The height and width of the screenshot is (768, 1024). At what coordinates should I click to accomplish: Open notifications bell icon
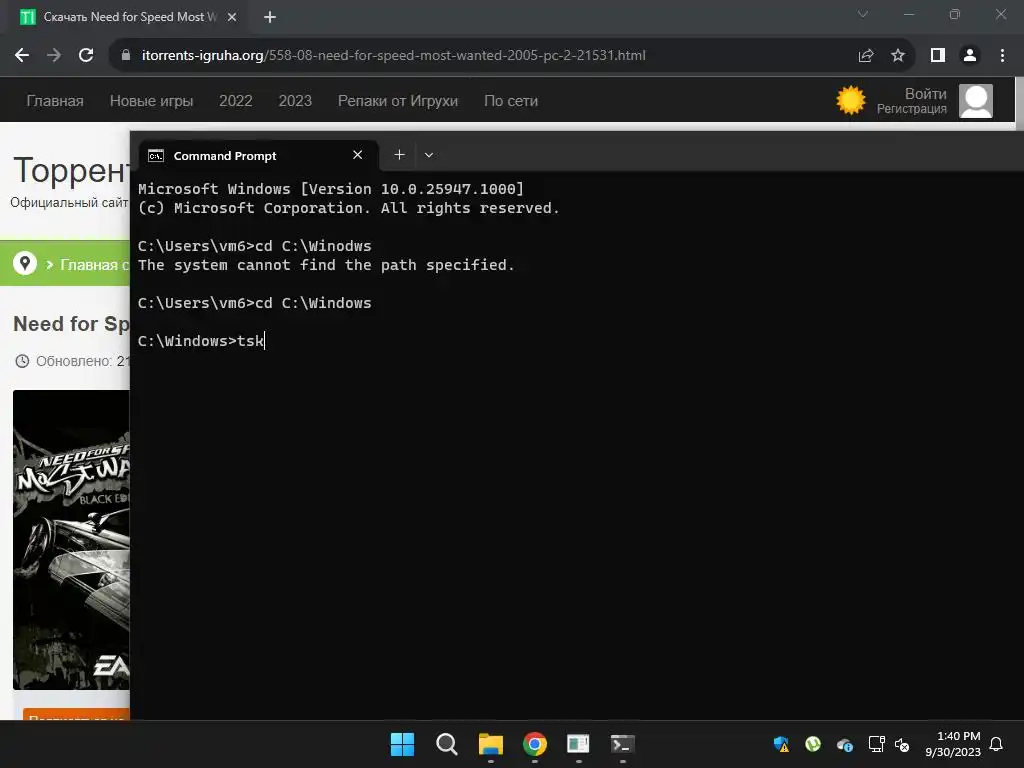coord(996,744)
